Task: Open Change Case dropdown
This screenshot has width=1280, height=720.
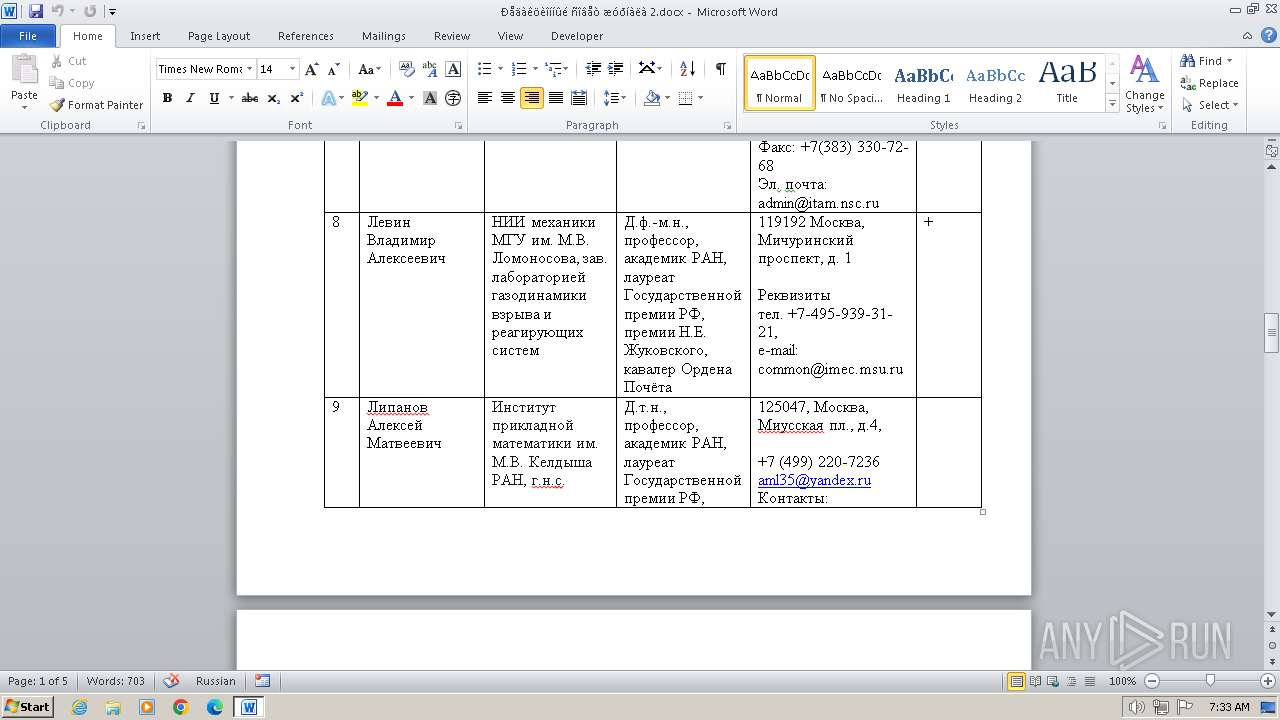Action: pos(369,69)
